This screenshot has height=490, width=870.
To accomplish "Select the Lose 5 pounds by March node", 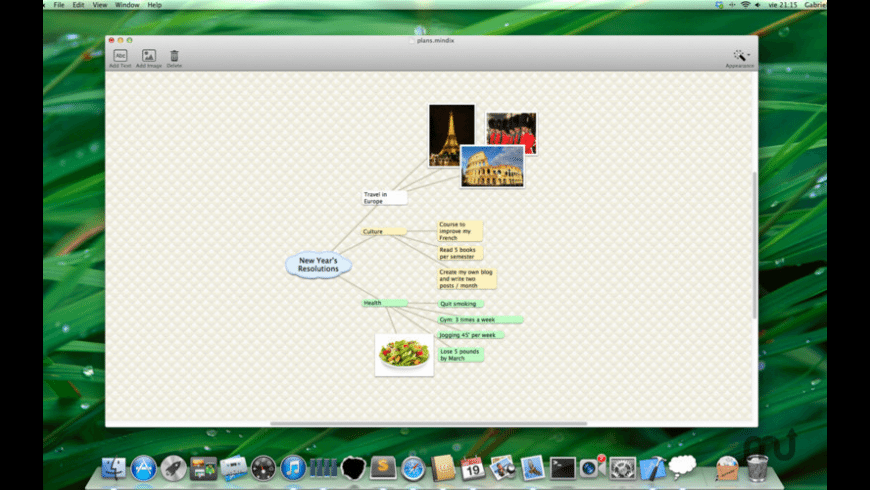I will tap(461, 355).
